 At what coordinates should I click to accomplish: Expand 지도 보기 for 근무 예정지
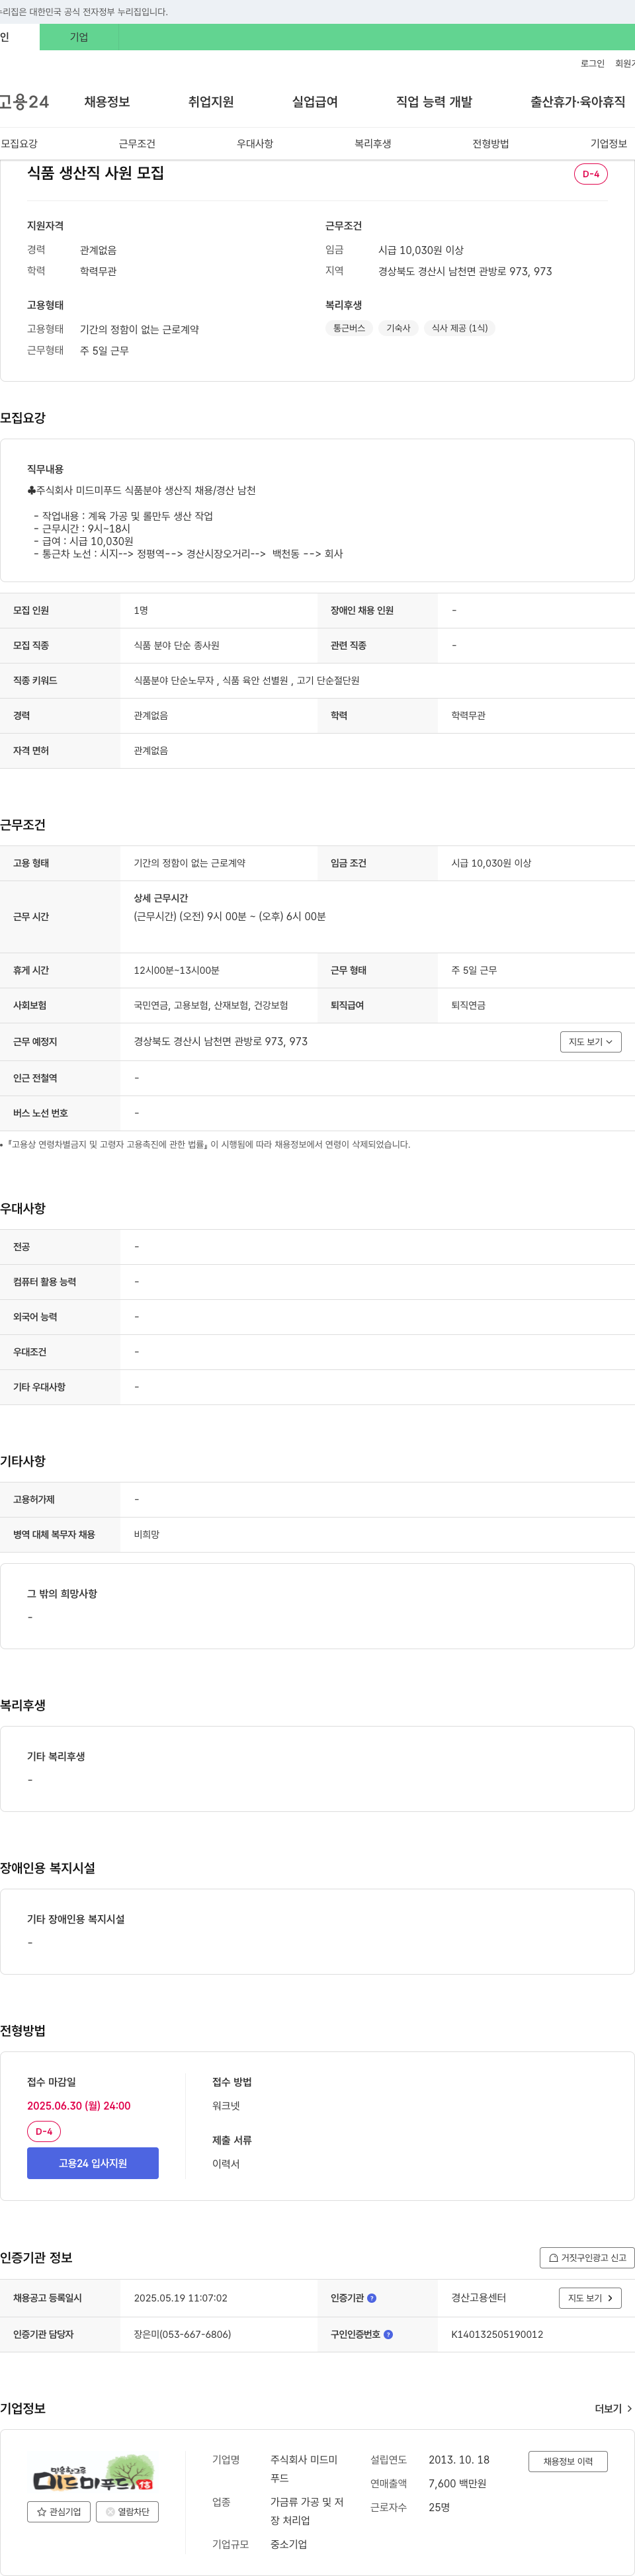click(x=591, y=1042)
